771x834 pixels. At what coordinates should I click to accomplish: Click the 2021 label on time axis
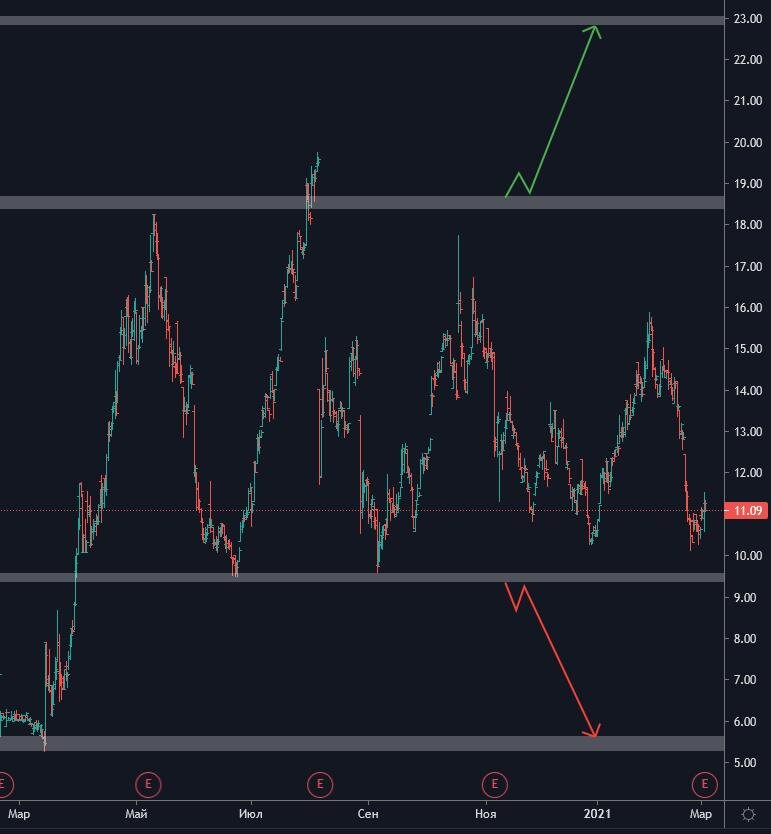(x=597, y=814)
